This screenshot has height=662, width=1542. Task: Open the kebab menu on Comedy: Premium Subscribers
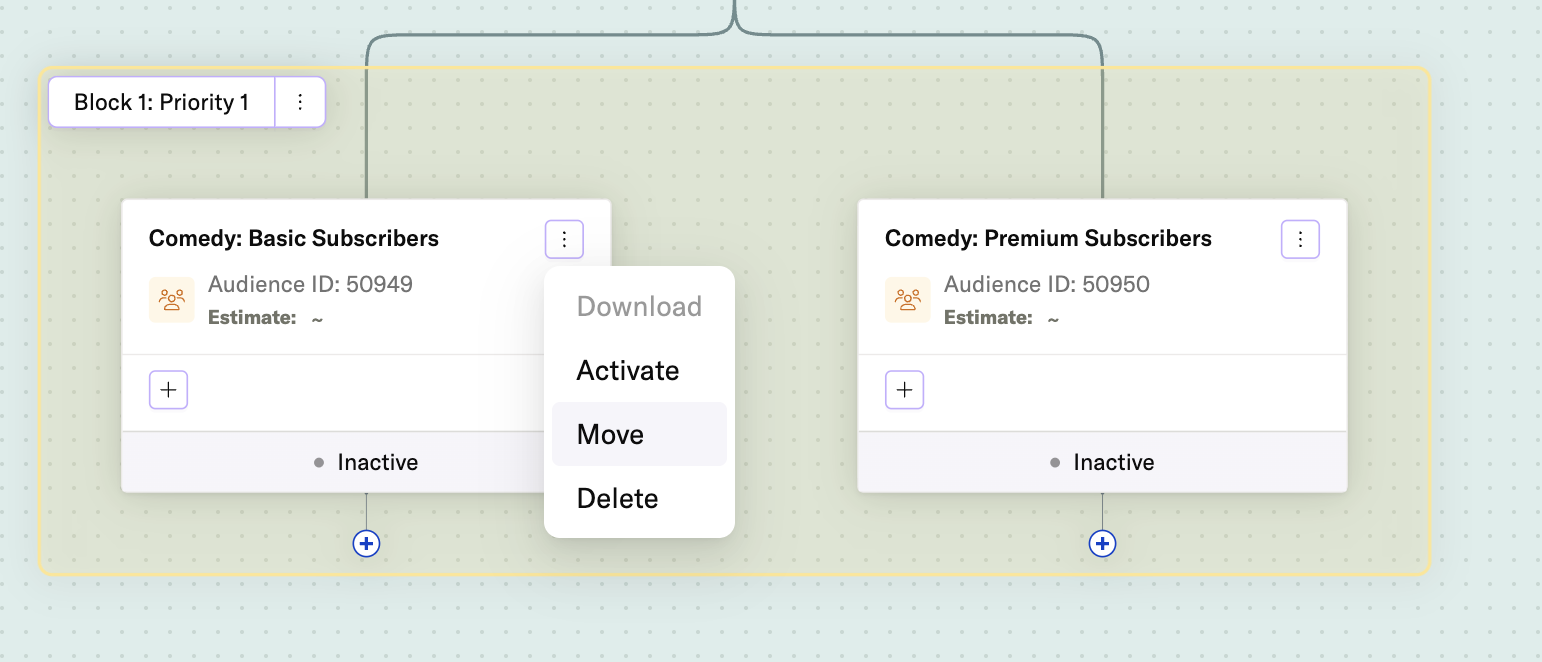click(x=1300, y=239)
